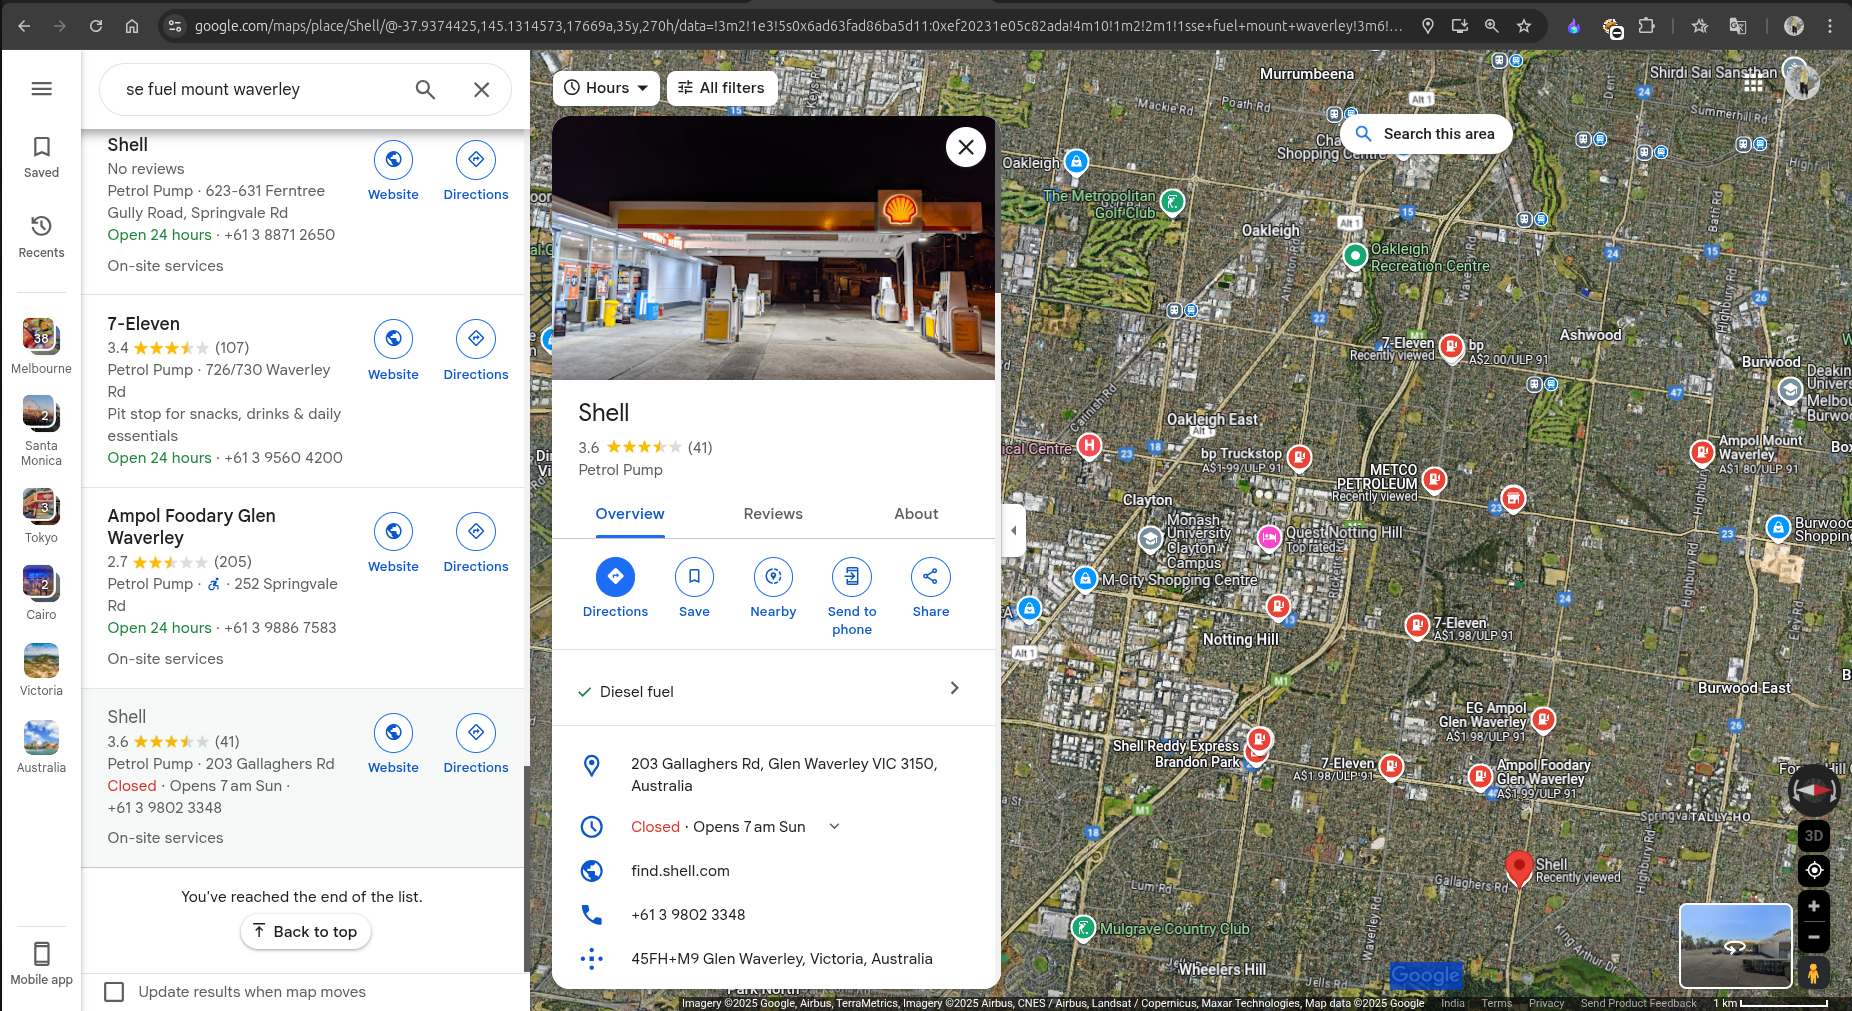
Task: Get Directions to Shell 203 Gallaghers Rd
Action: pos(476,744)
